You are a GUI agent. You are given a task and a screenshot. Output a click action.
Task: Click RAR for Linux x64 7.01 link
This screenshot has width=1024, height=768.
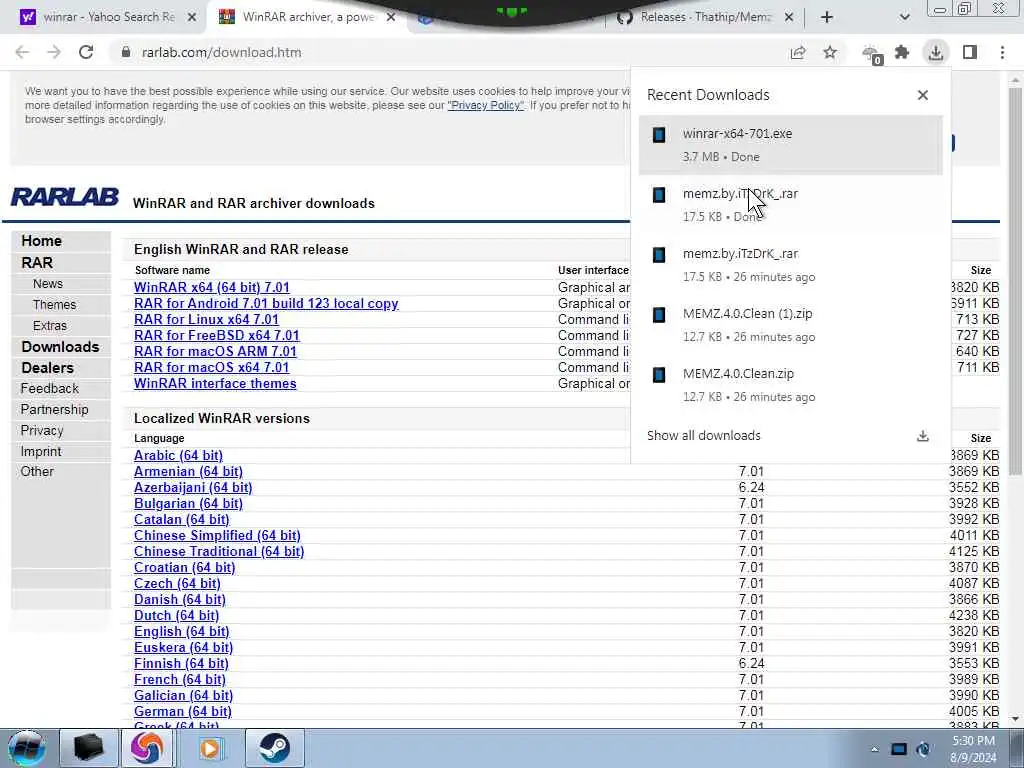click(206, 319)
